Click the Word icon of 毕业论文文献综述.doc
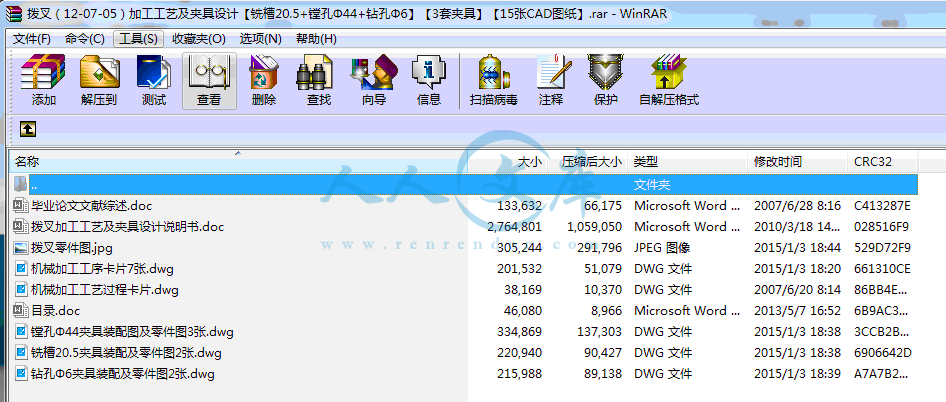The height and width of the screenshot is (402, 946). pyautogui.click(x=21, y=206)
